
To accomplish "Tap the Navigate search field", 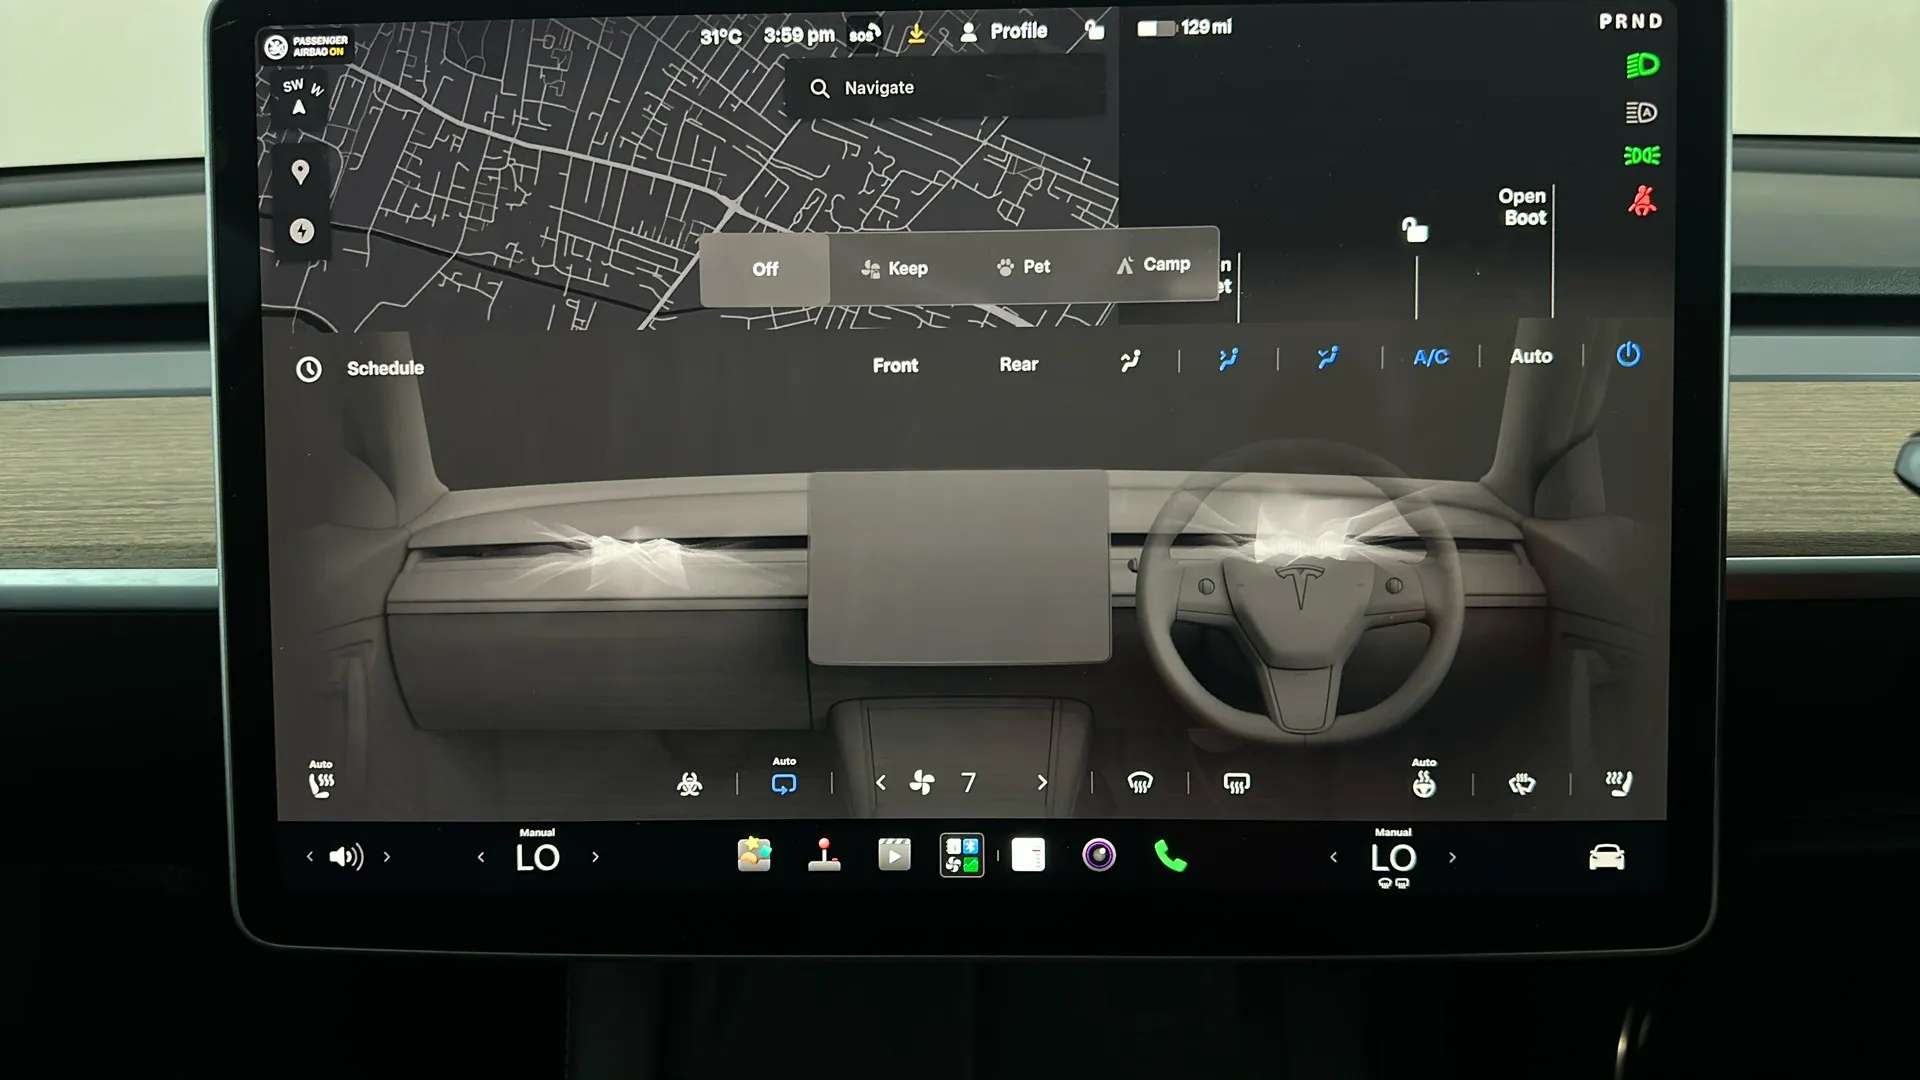I will (945, 88).
